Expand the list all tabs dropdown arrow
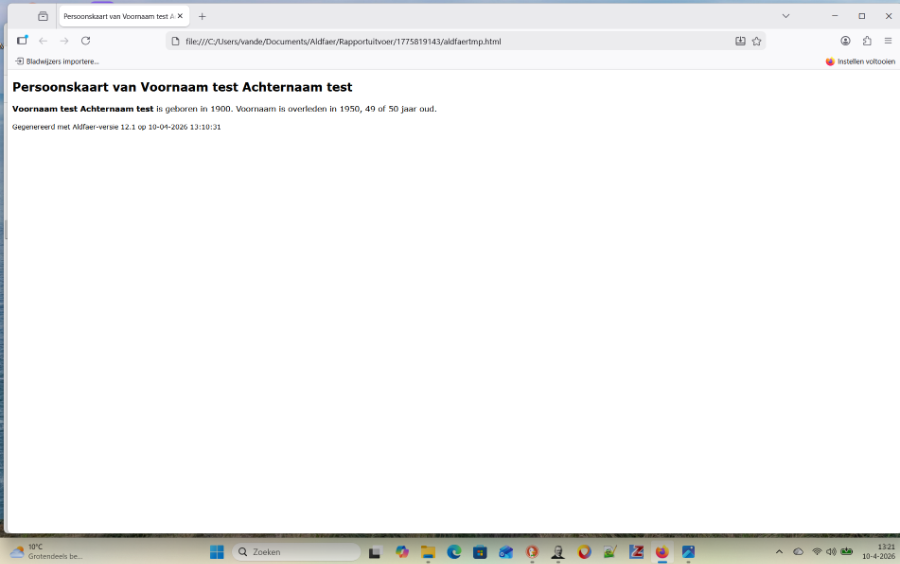The height and width of the screenshot is (564, 900). pyautogui.click(x=786, y=16)
